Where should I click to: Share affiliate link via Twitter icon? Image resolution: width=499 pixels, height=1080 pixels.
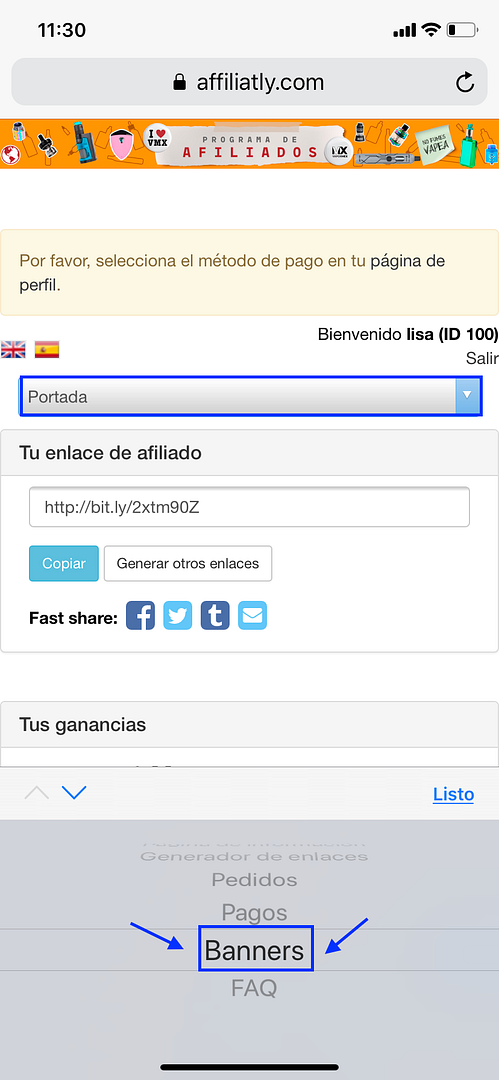pos(178,615)
